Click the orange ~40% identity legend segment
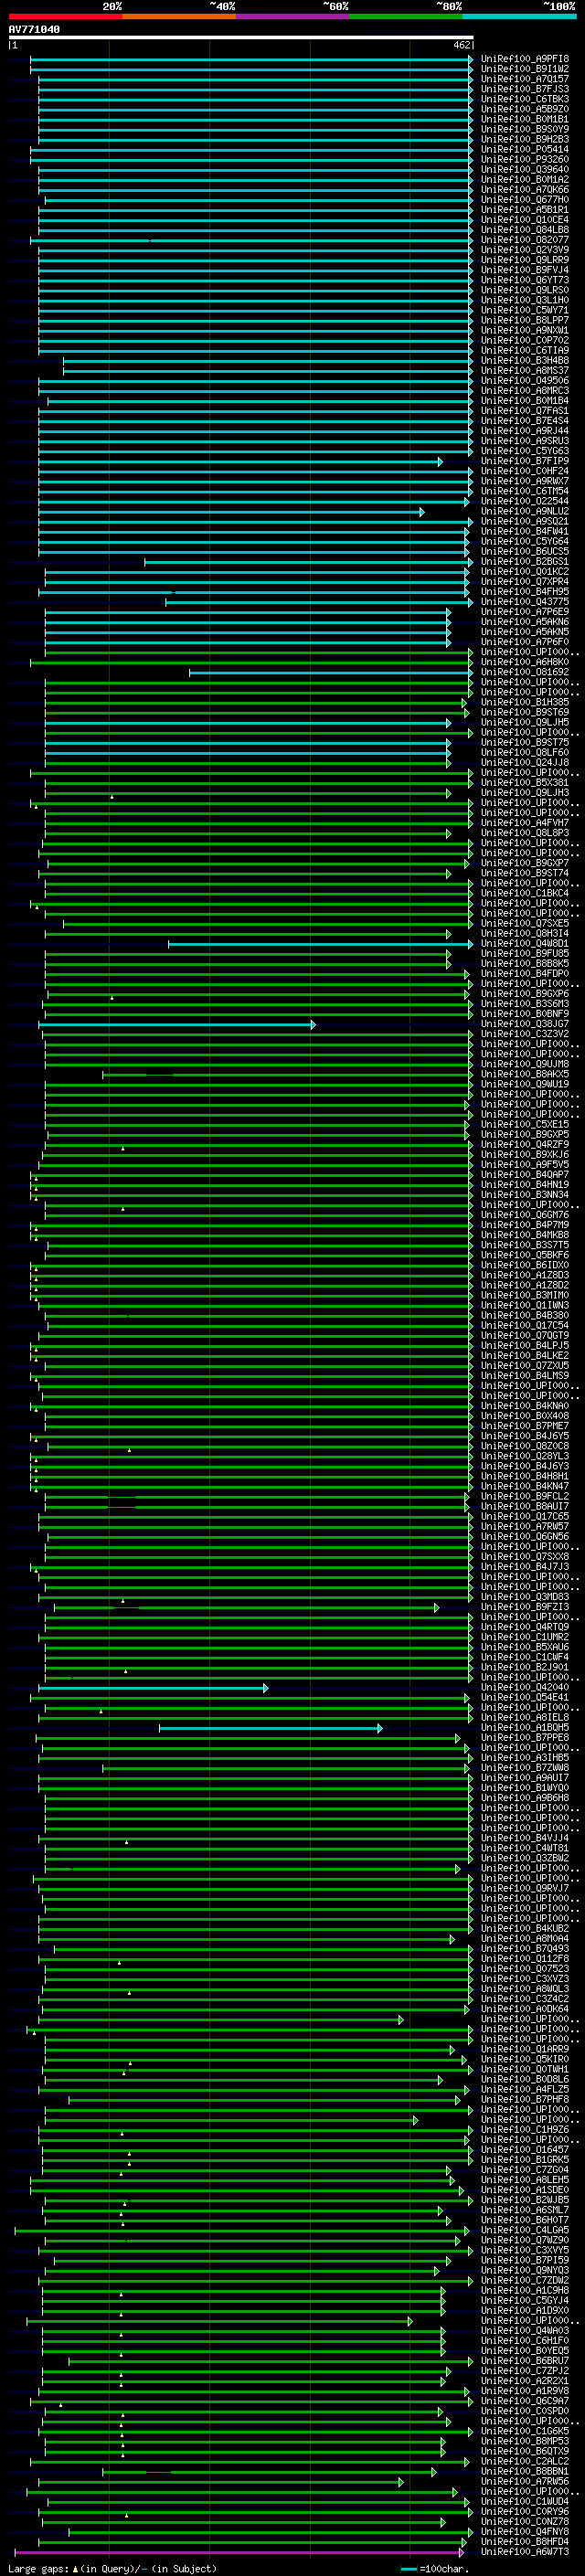585x2576 pixels. [x=179, y=16]
